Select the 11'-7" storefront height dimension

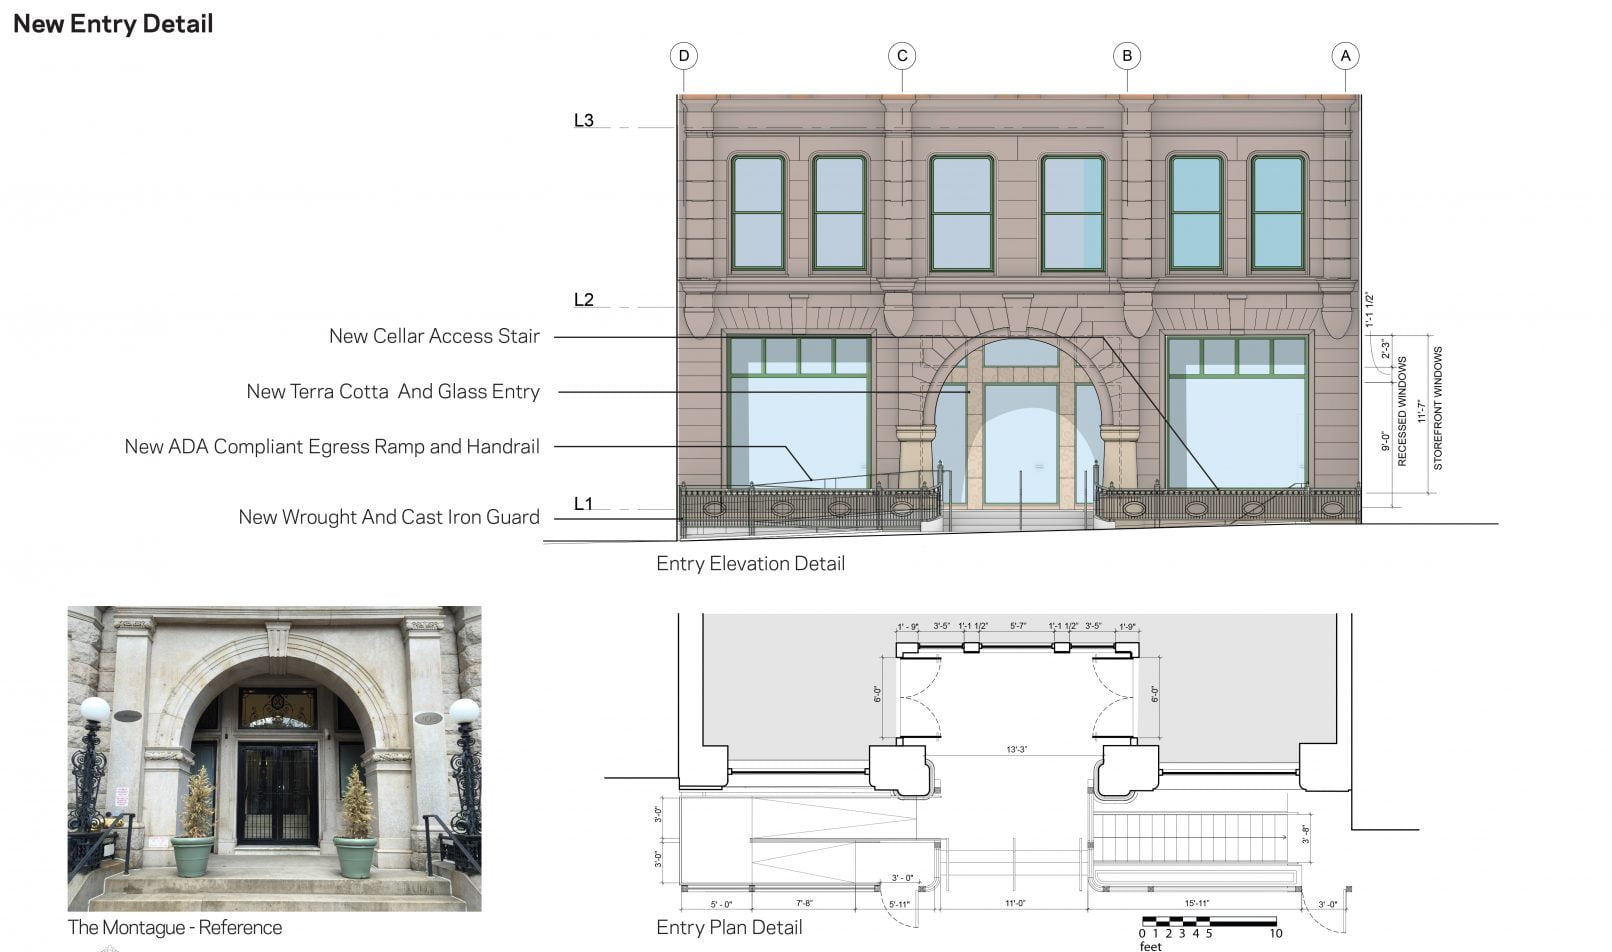1420,411
